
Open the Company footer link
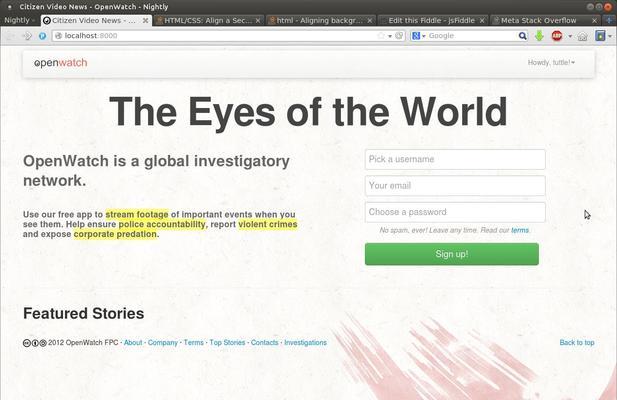pos(163,343)
